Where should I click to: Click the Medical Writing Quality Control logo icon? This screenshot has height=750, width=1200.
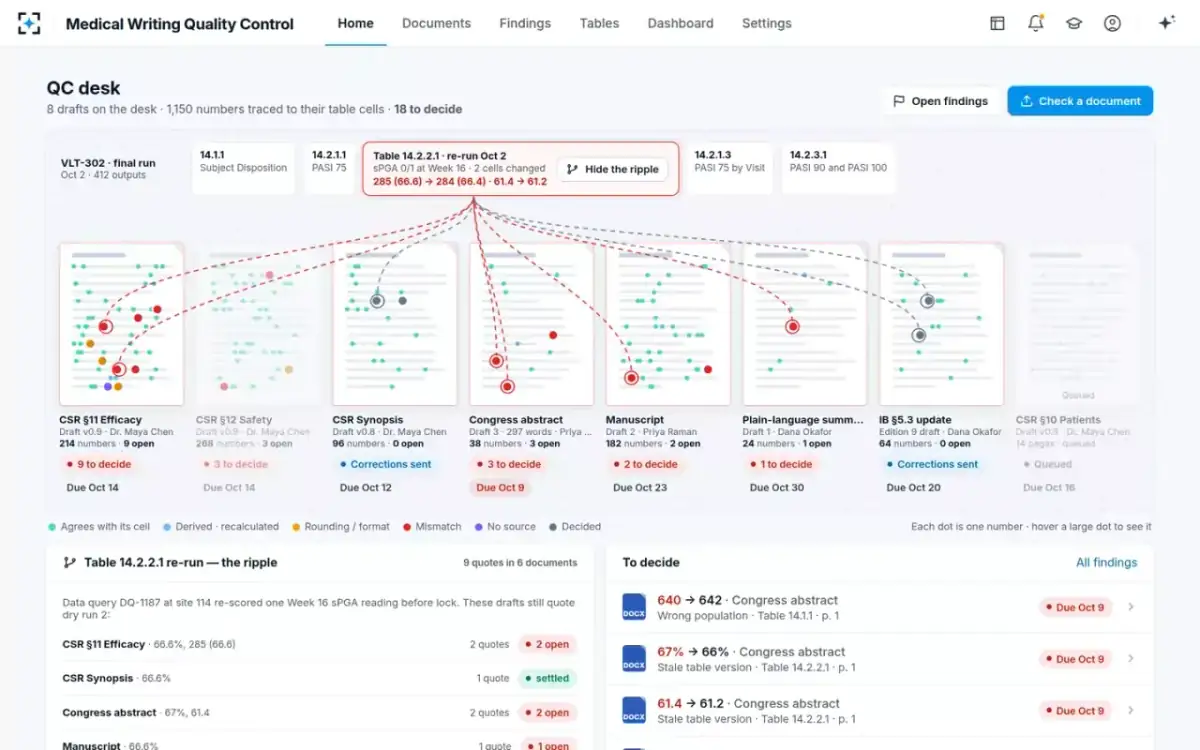(x=30, y=23)
